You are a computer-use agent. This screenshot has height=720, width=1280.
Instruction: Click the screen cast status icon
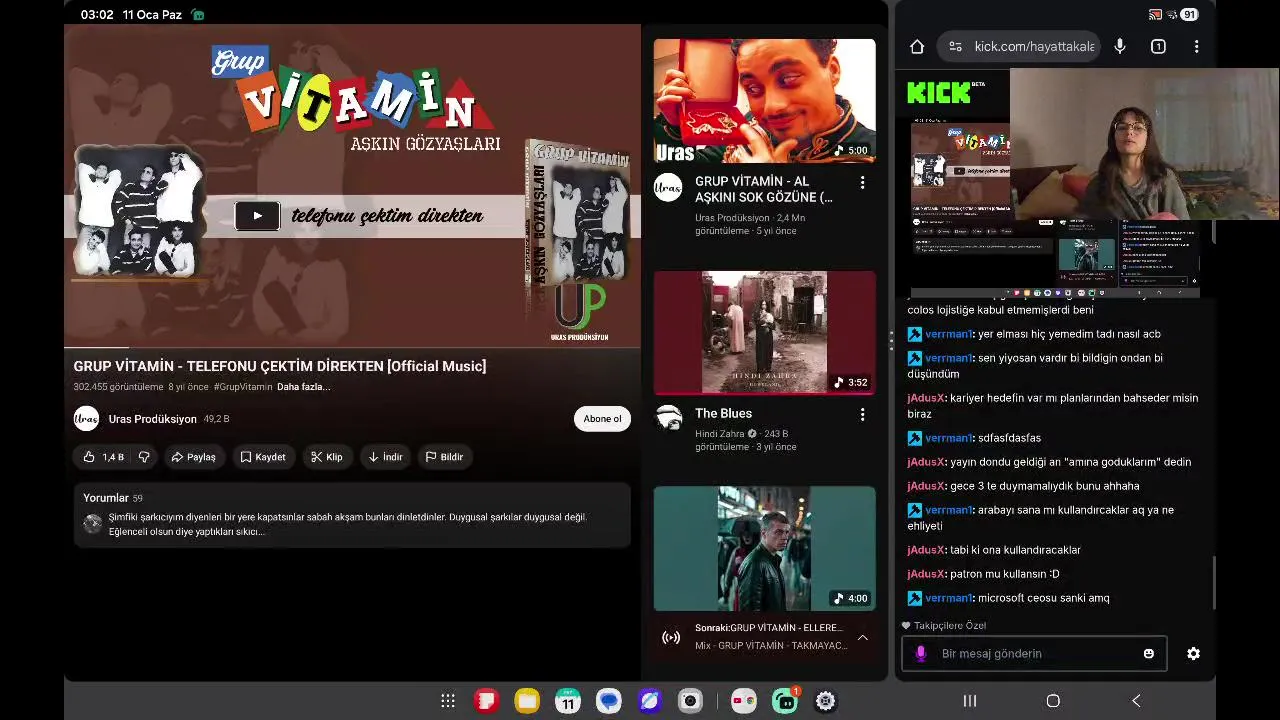pos(1155,15)
